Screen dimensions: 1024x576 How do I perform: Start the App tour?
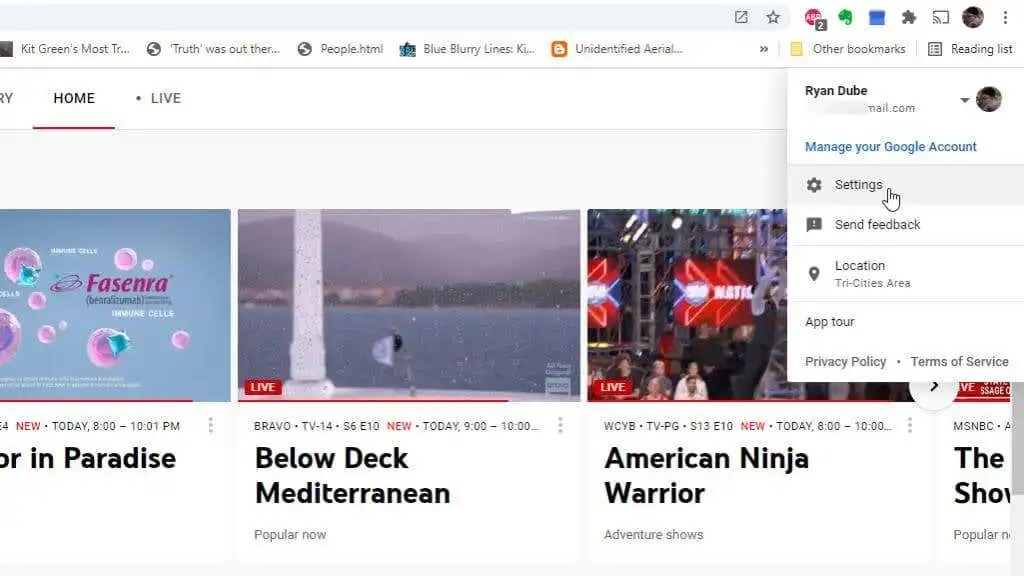tap(829, 322)
